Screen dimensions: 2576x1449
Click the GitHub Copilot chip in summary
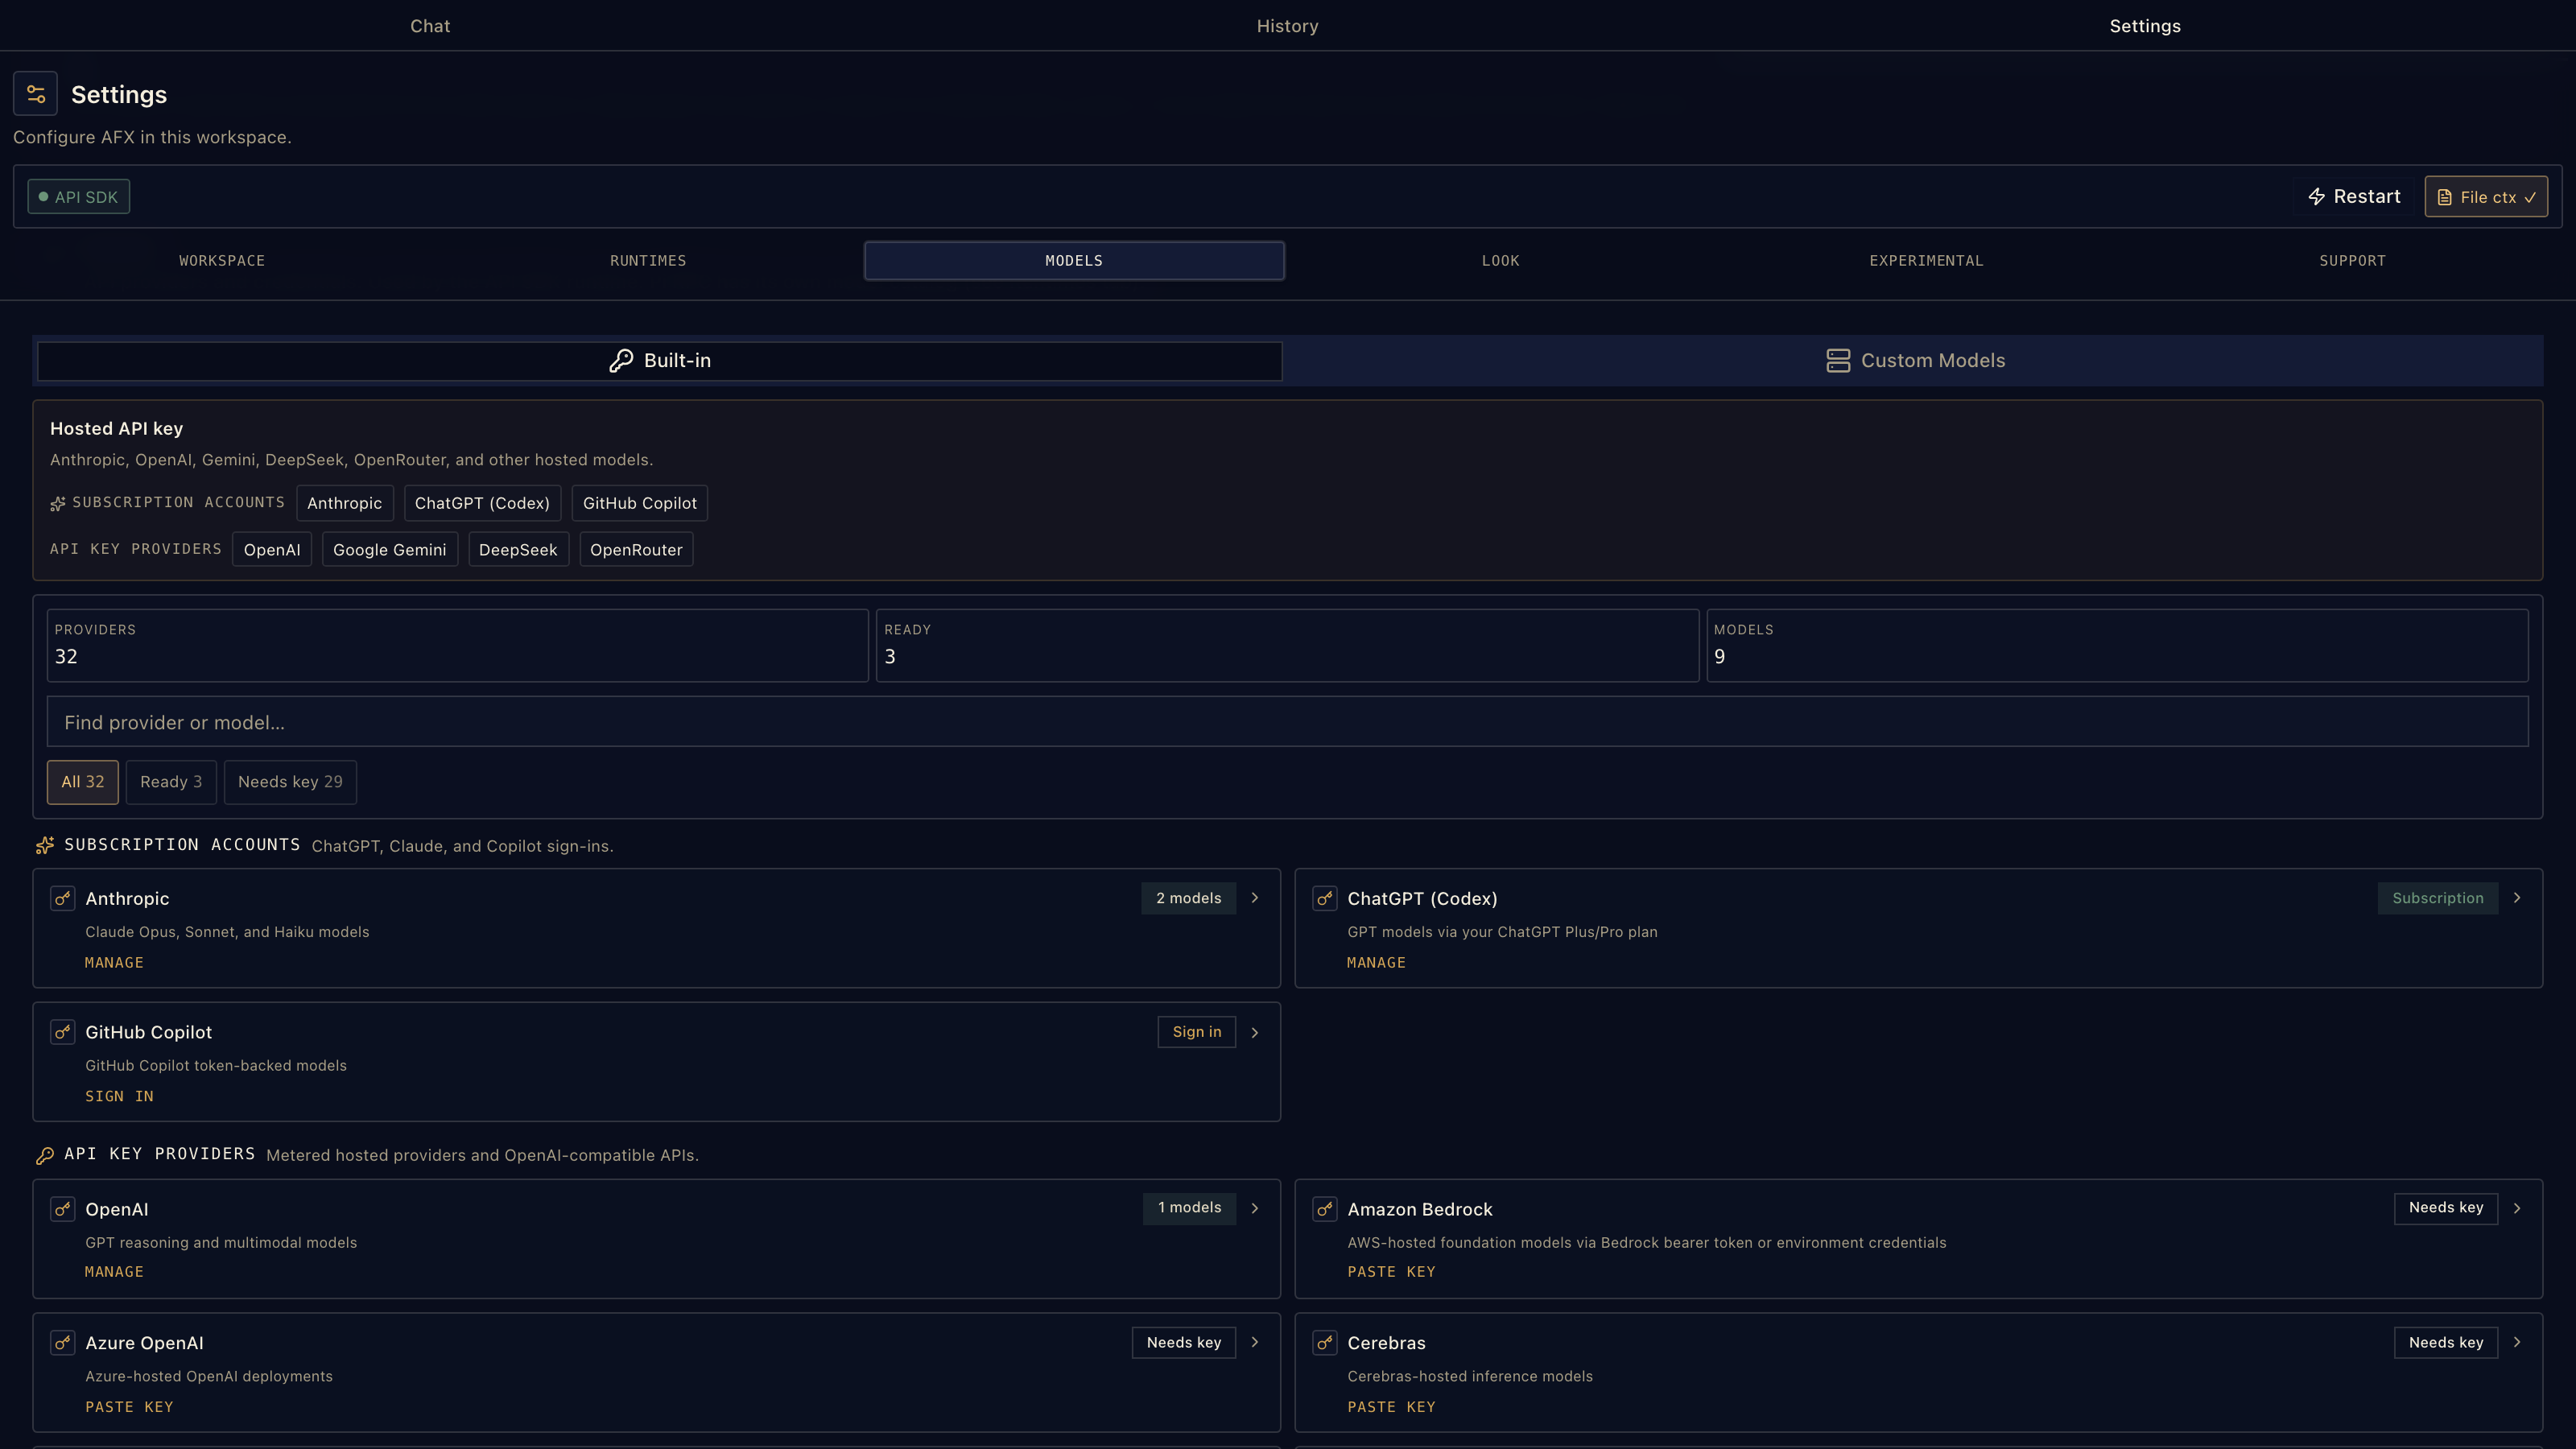(640, 503)
